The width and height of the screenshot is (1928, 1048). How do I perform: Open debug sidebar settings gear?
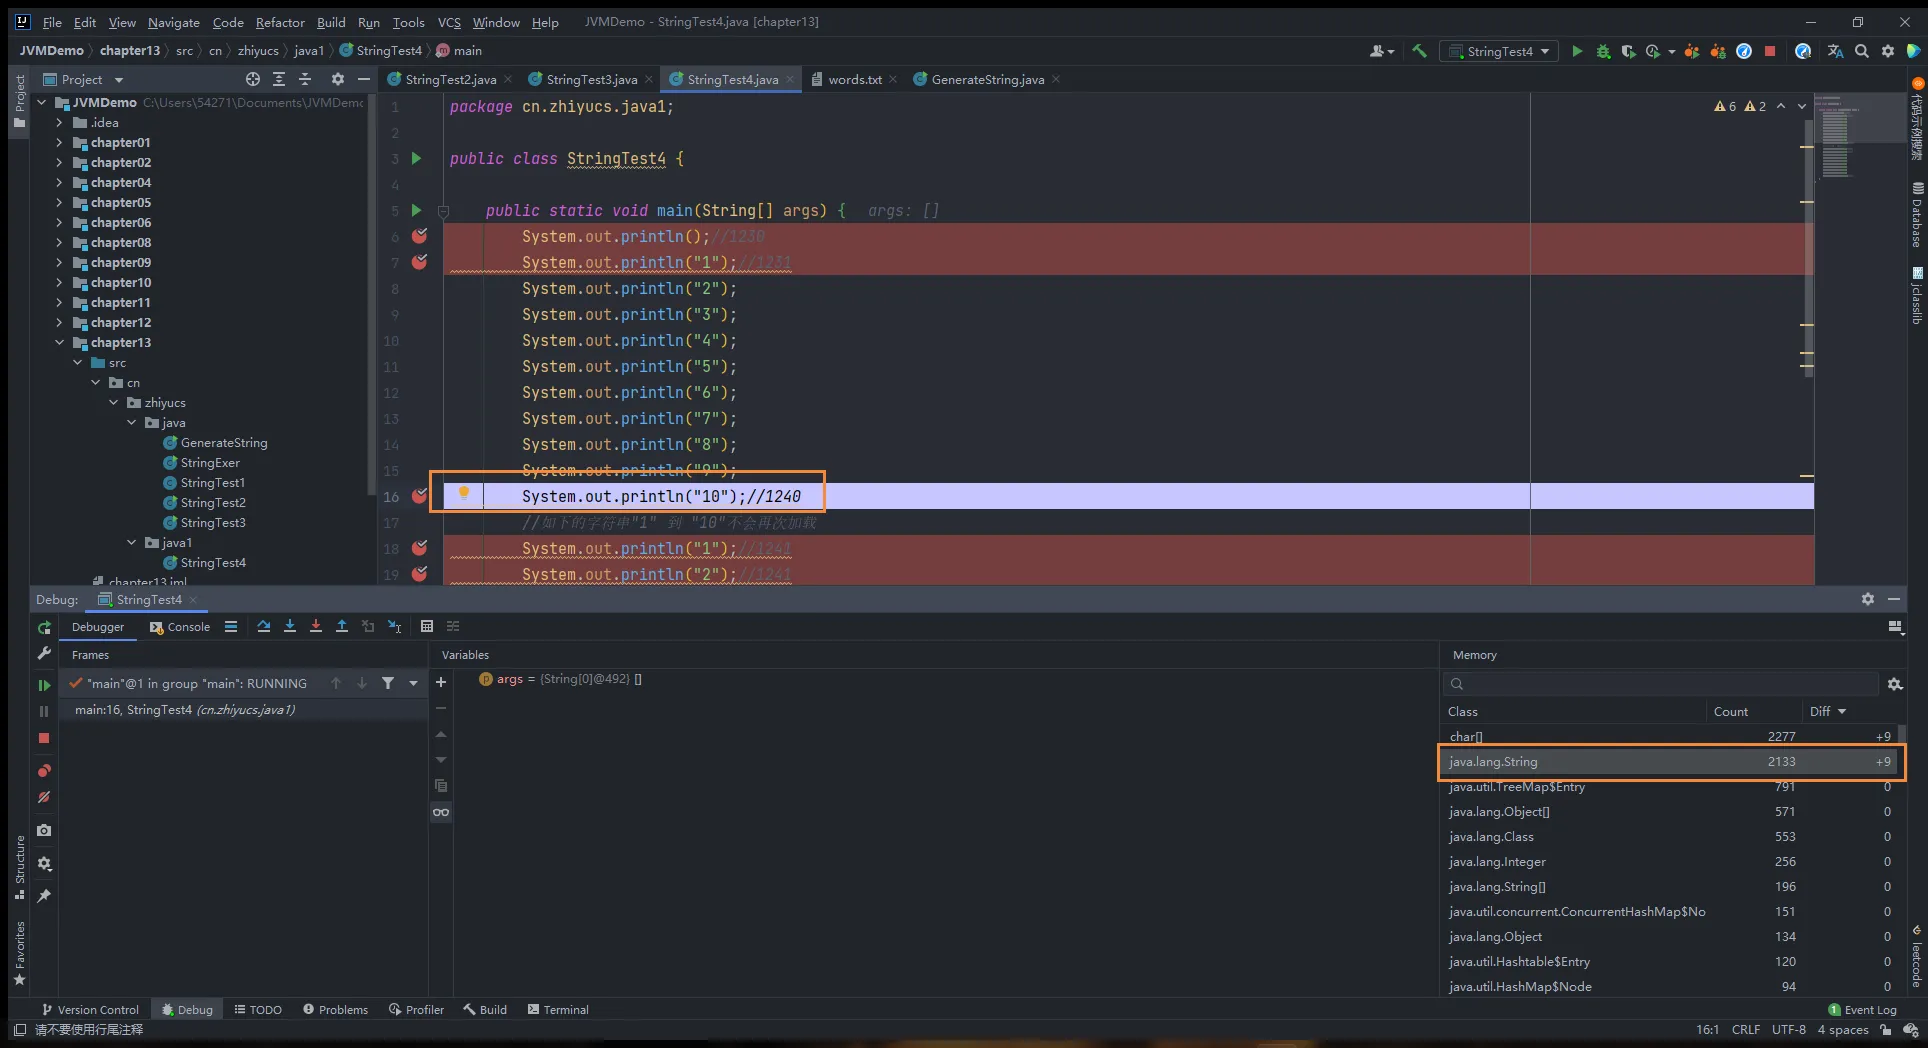44,863
